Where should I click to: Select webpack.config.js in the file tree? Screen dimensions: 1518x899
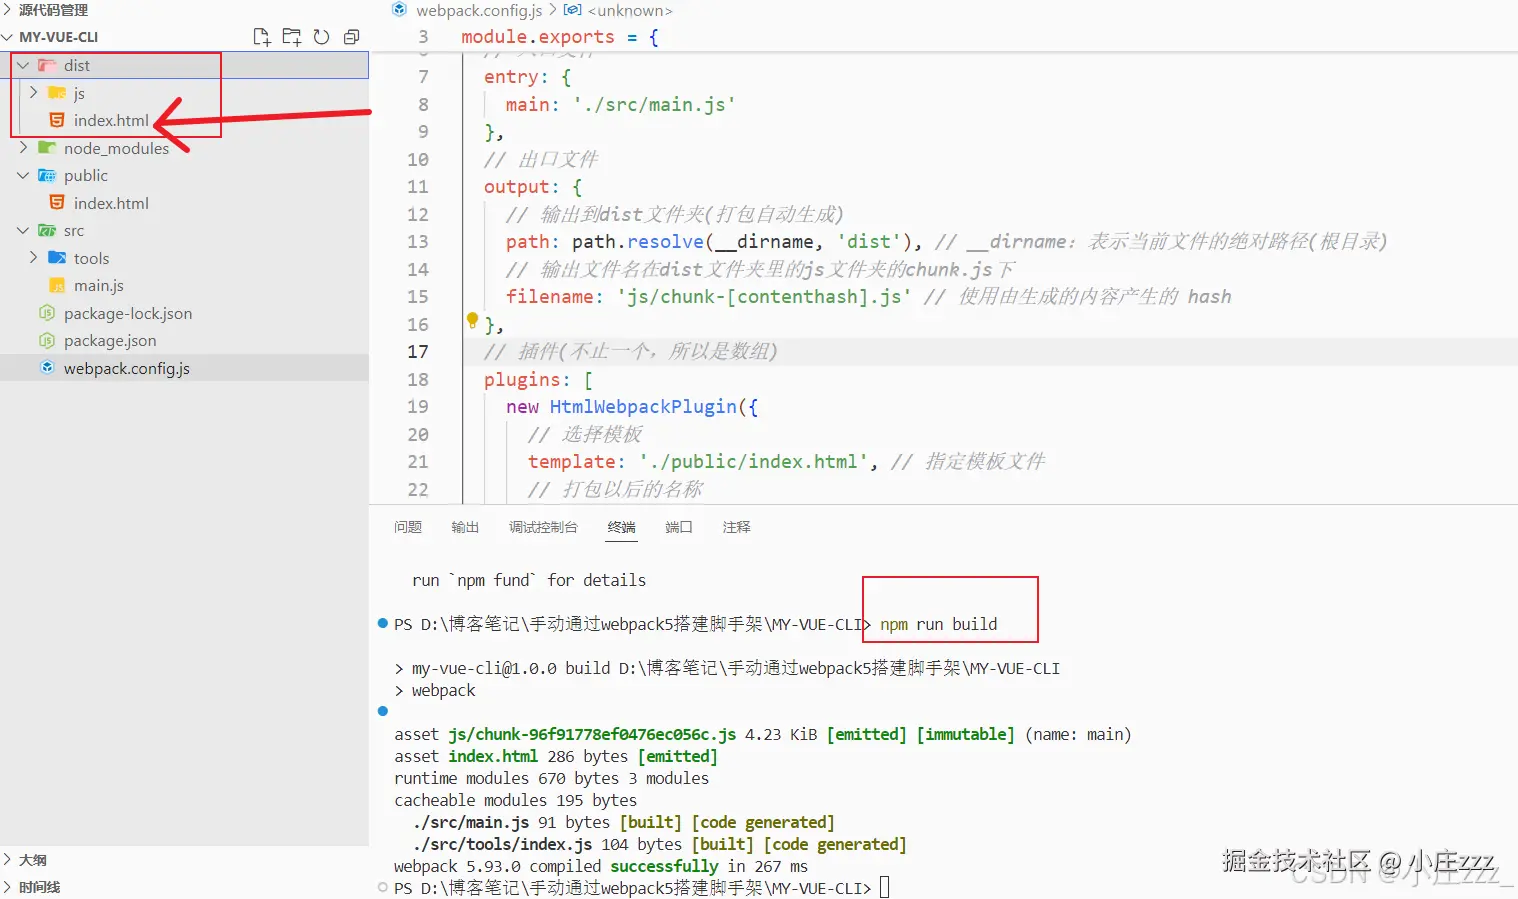coord(127,368)
